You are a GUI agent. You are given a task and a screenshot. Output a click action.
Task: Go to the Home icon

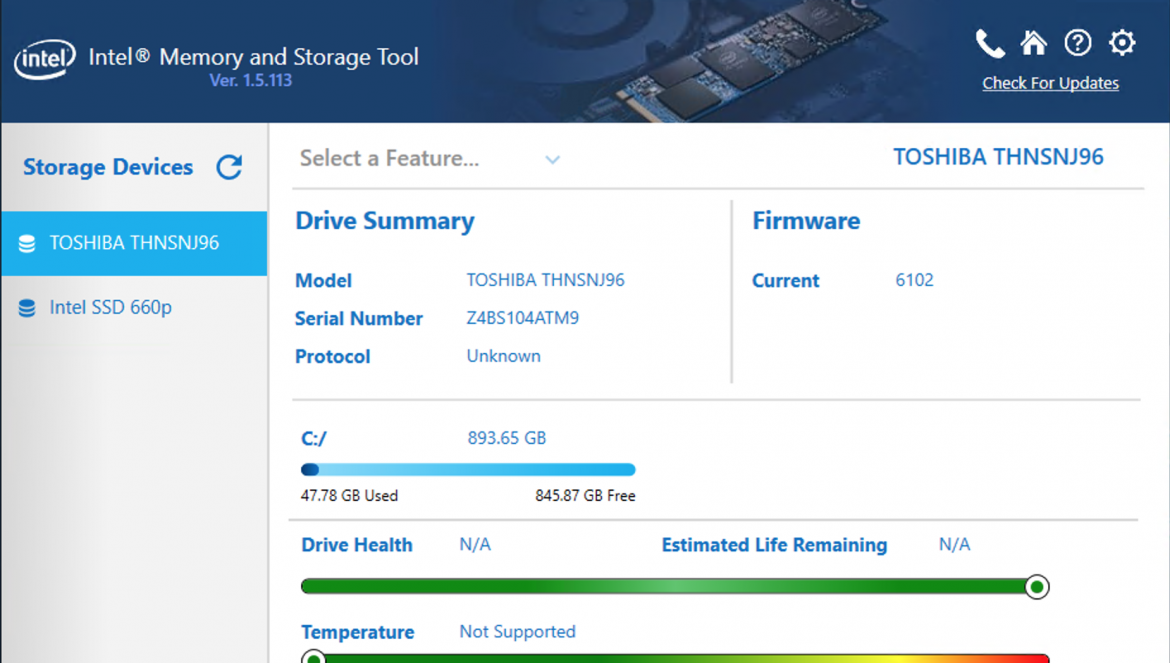[x=1033, y=43]
